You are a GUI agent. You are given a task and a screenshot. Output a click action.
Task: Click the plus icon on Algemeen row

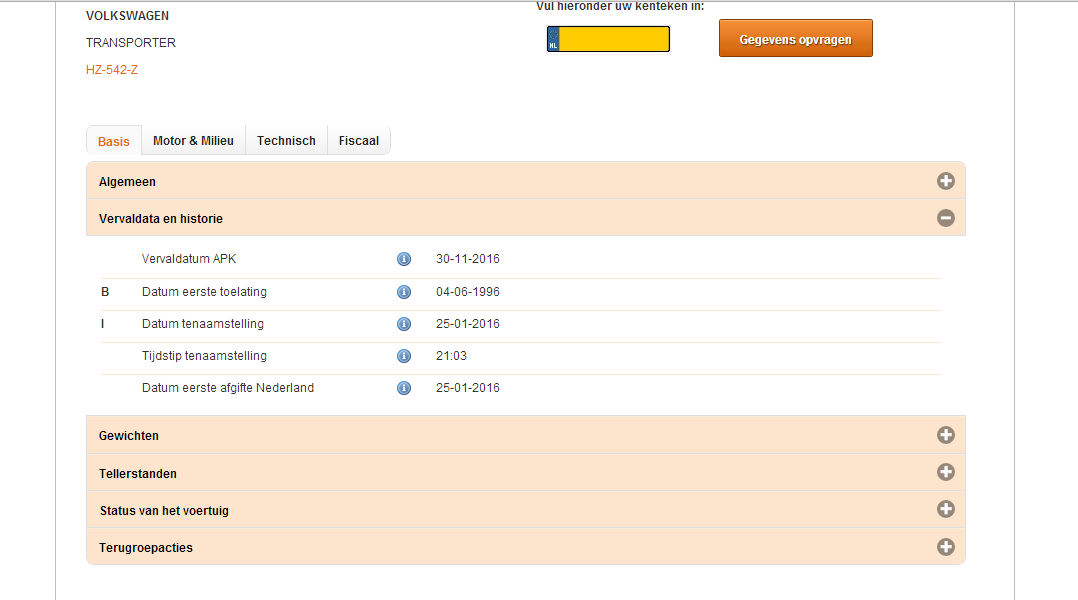click(945, 181)
